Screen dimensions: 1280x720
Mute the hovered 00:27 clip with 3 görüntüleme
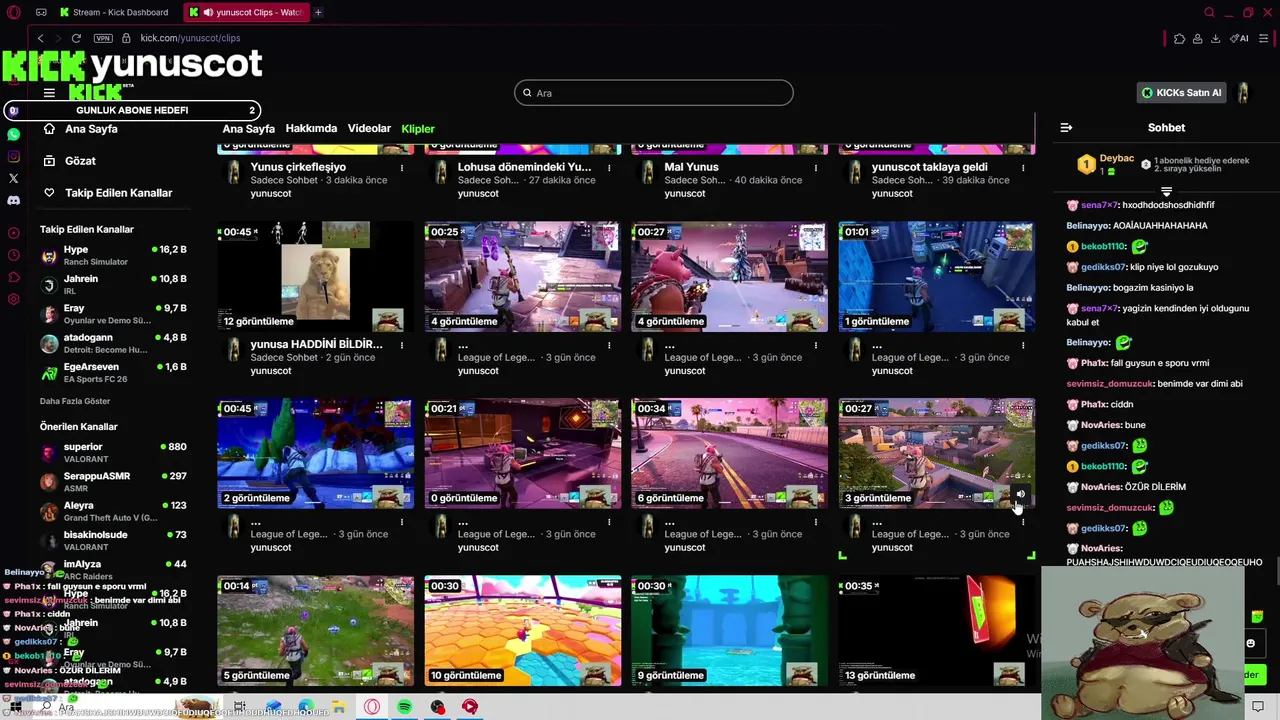[1020, 494]
